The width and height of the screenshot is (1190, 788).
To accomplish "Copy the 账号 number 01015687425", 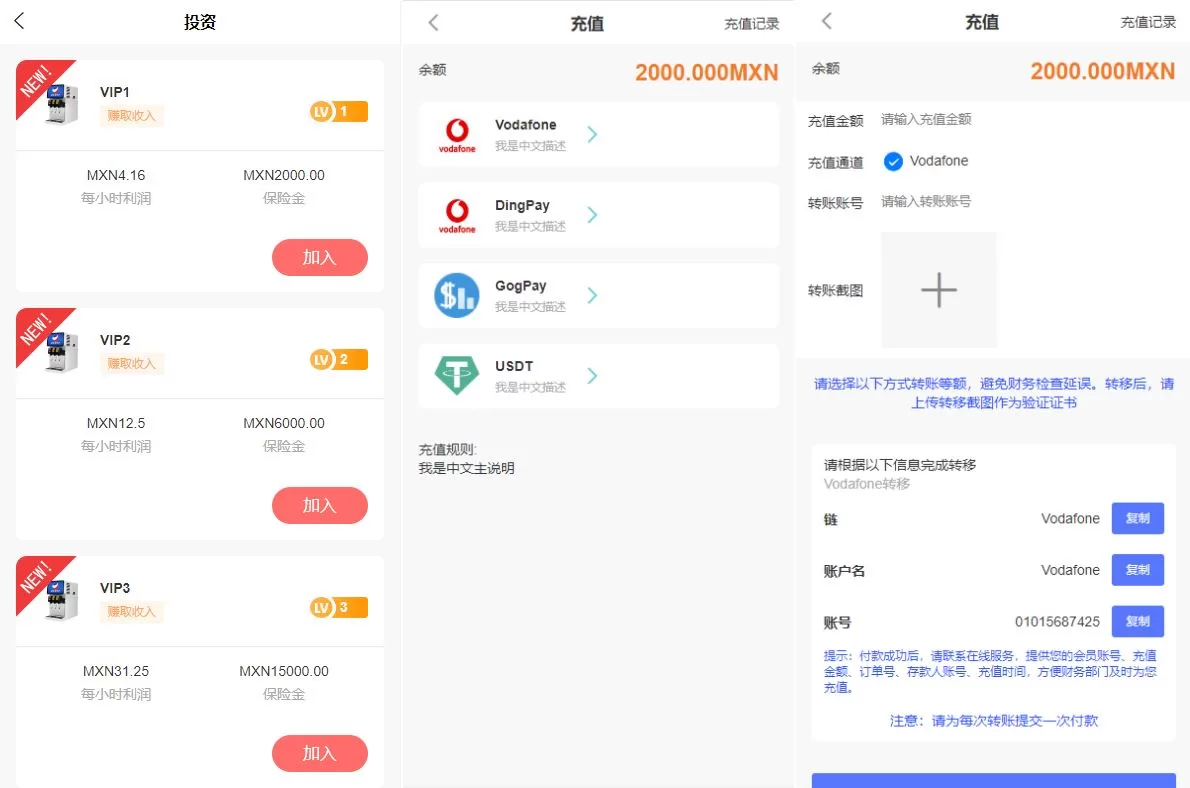I will point(1138,622).
